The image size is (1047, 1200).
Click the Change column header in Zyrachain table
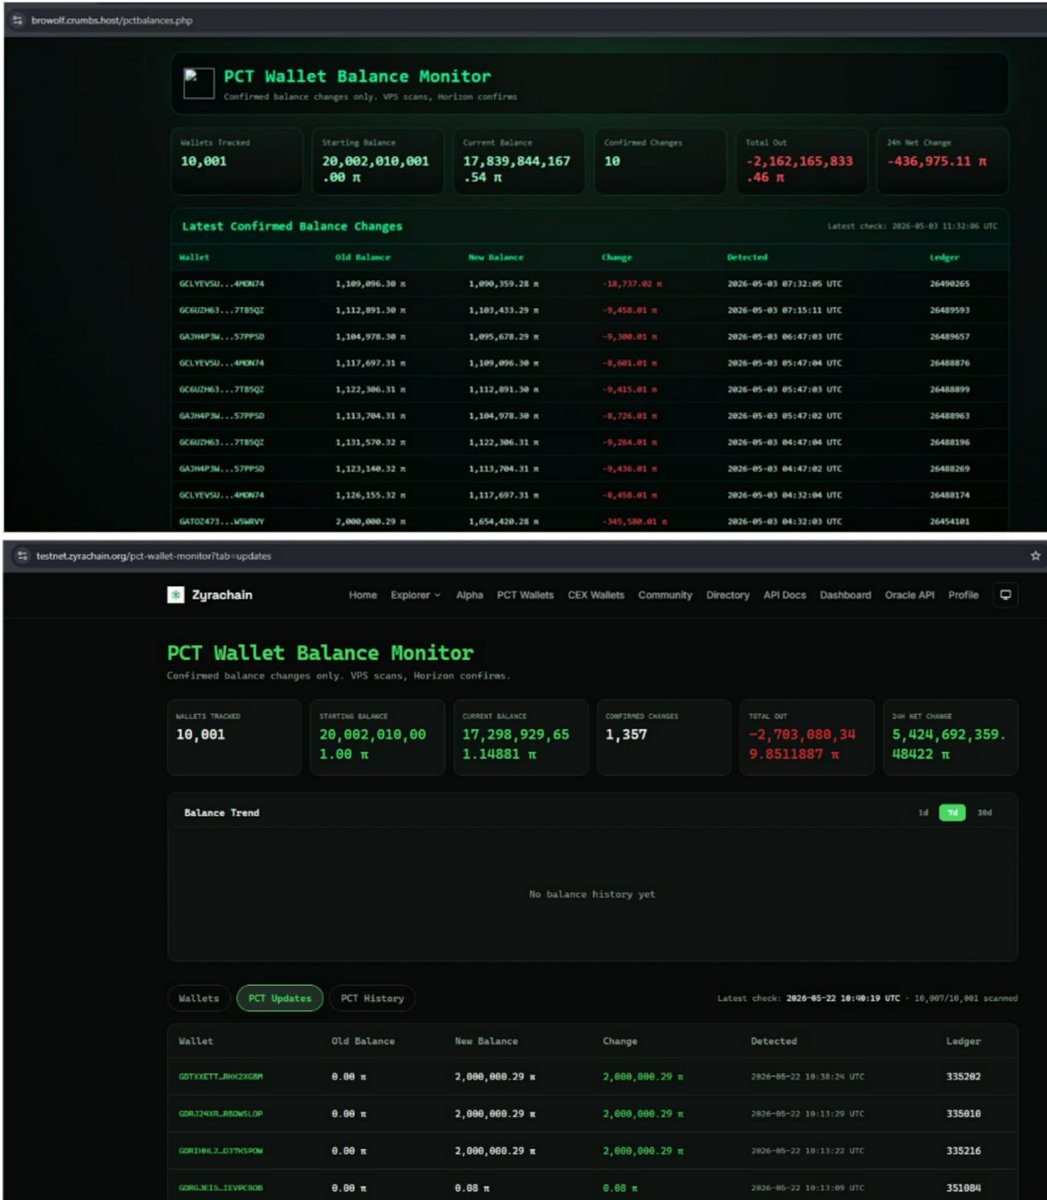click(619, 1041)
